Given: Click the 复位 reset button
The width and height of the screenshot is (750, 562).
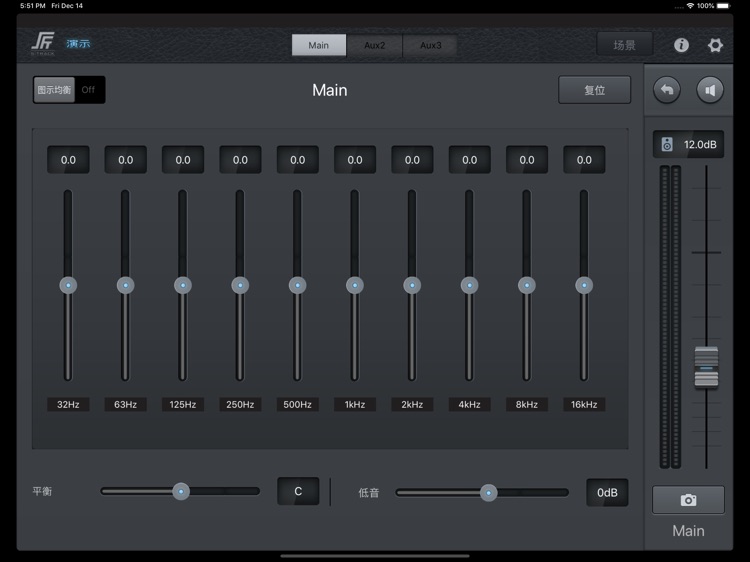Looking at the screenshot, I should (595, 90).
